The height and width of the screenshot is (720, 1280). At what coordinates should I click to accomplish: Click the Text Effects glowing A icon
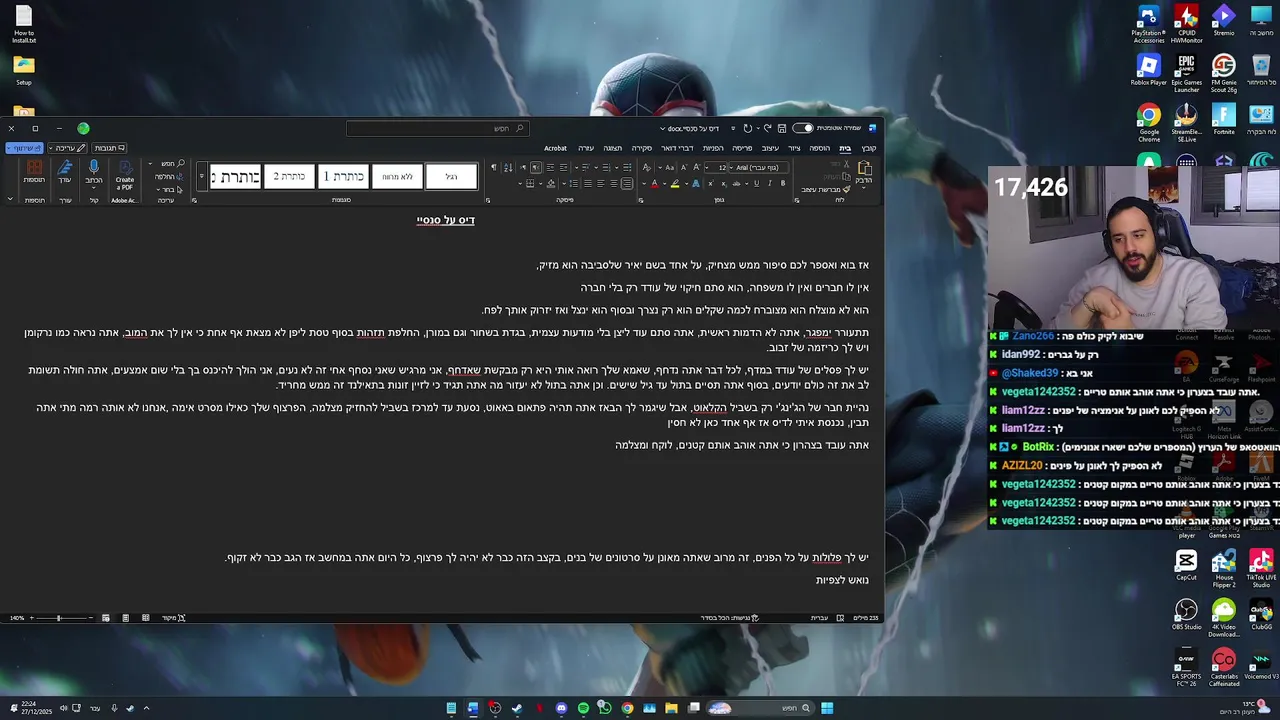pos(696,184)
